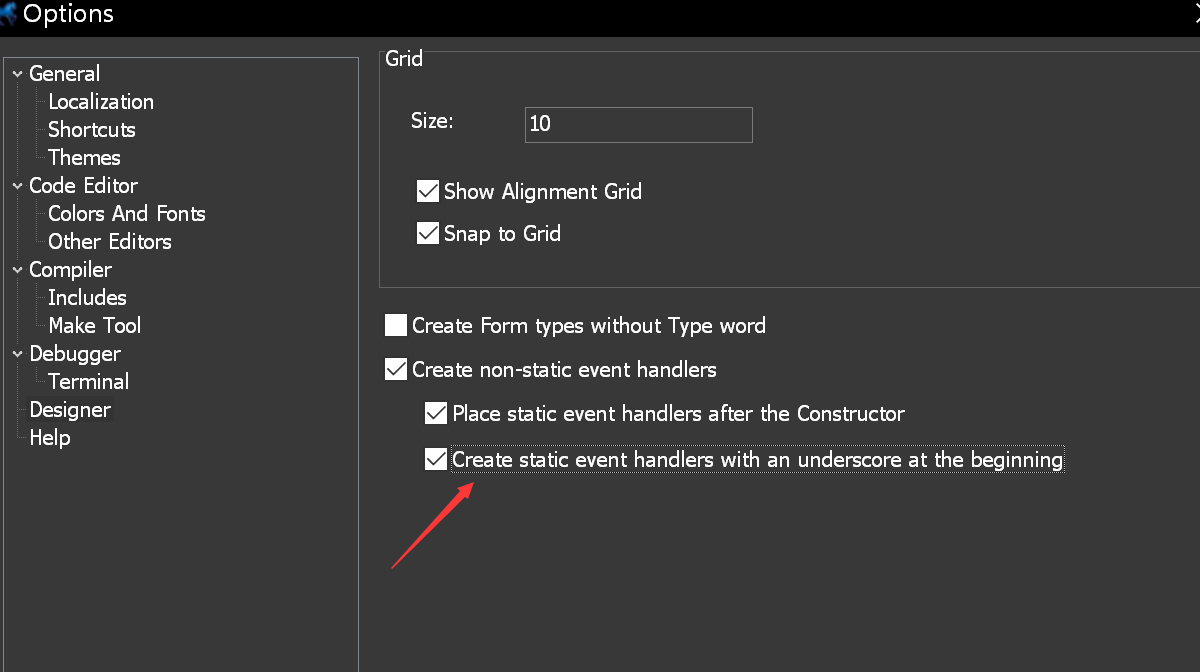Viewport: 1200px width, 672px height.
Task: Collapse the Compiler section
Action: click(x=16, y=269)
